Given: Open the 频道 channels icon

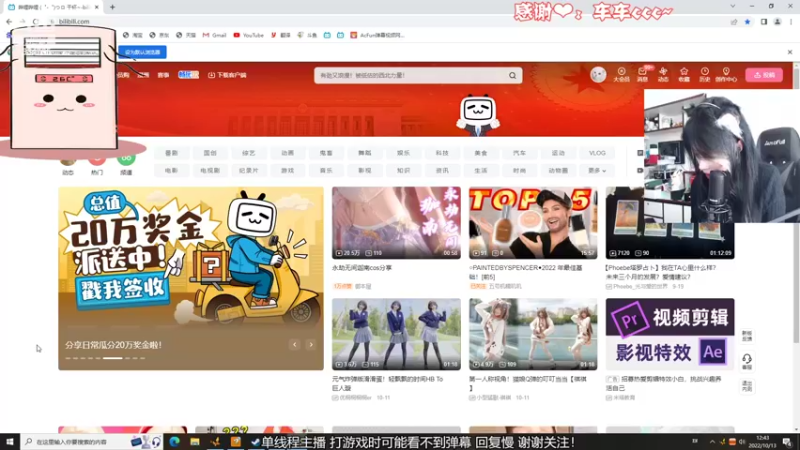Looking at the screenshot, I should click(x=126, y=164).
